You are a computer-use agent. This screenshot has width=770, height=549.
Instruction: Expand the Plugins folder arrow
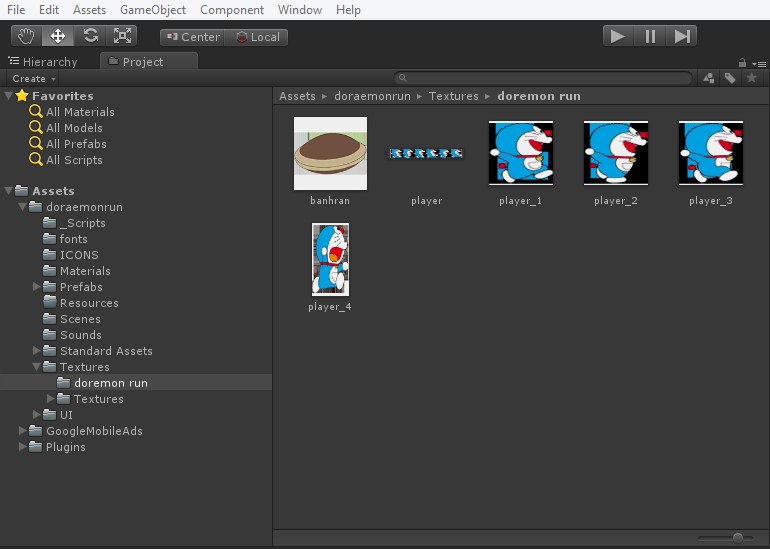pyautogui.click(x=22, y=446)
